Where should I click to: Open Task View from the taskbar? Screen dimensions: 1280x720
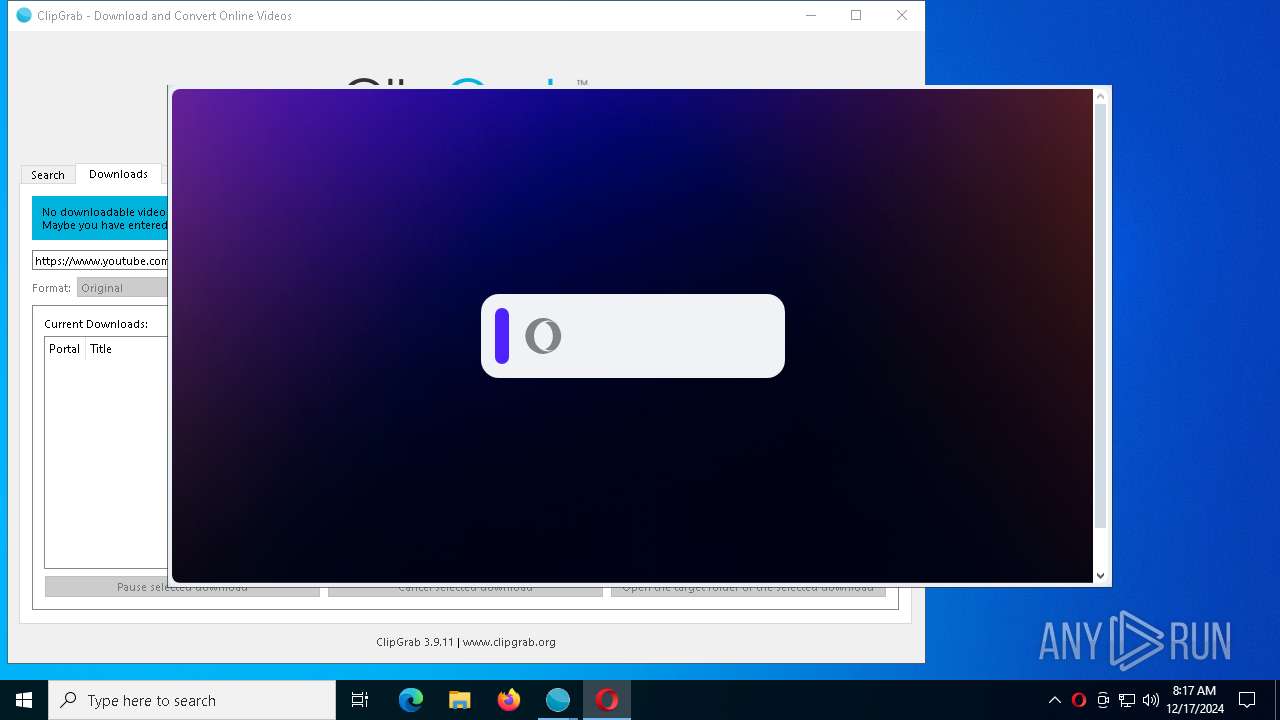[360, 700]
